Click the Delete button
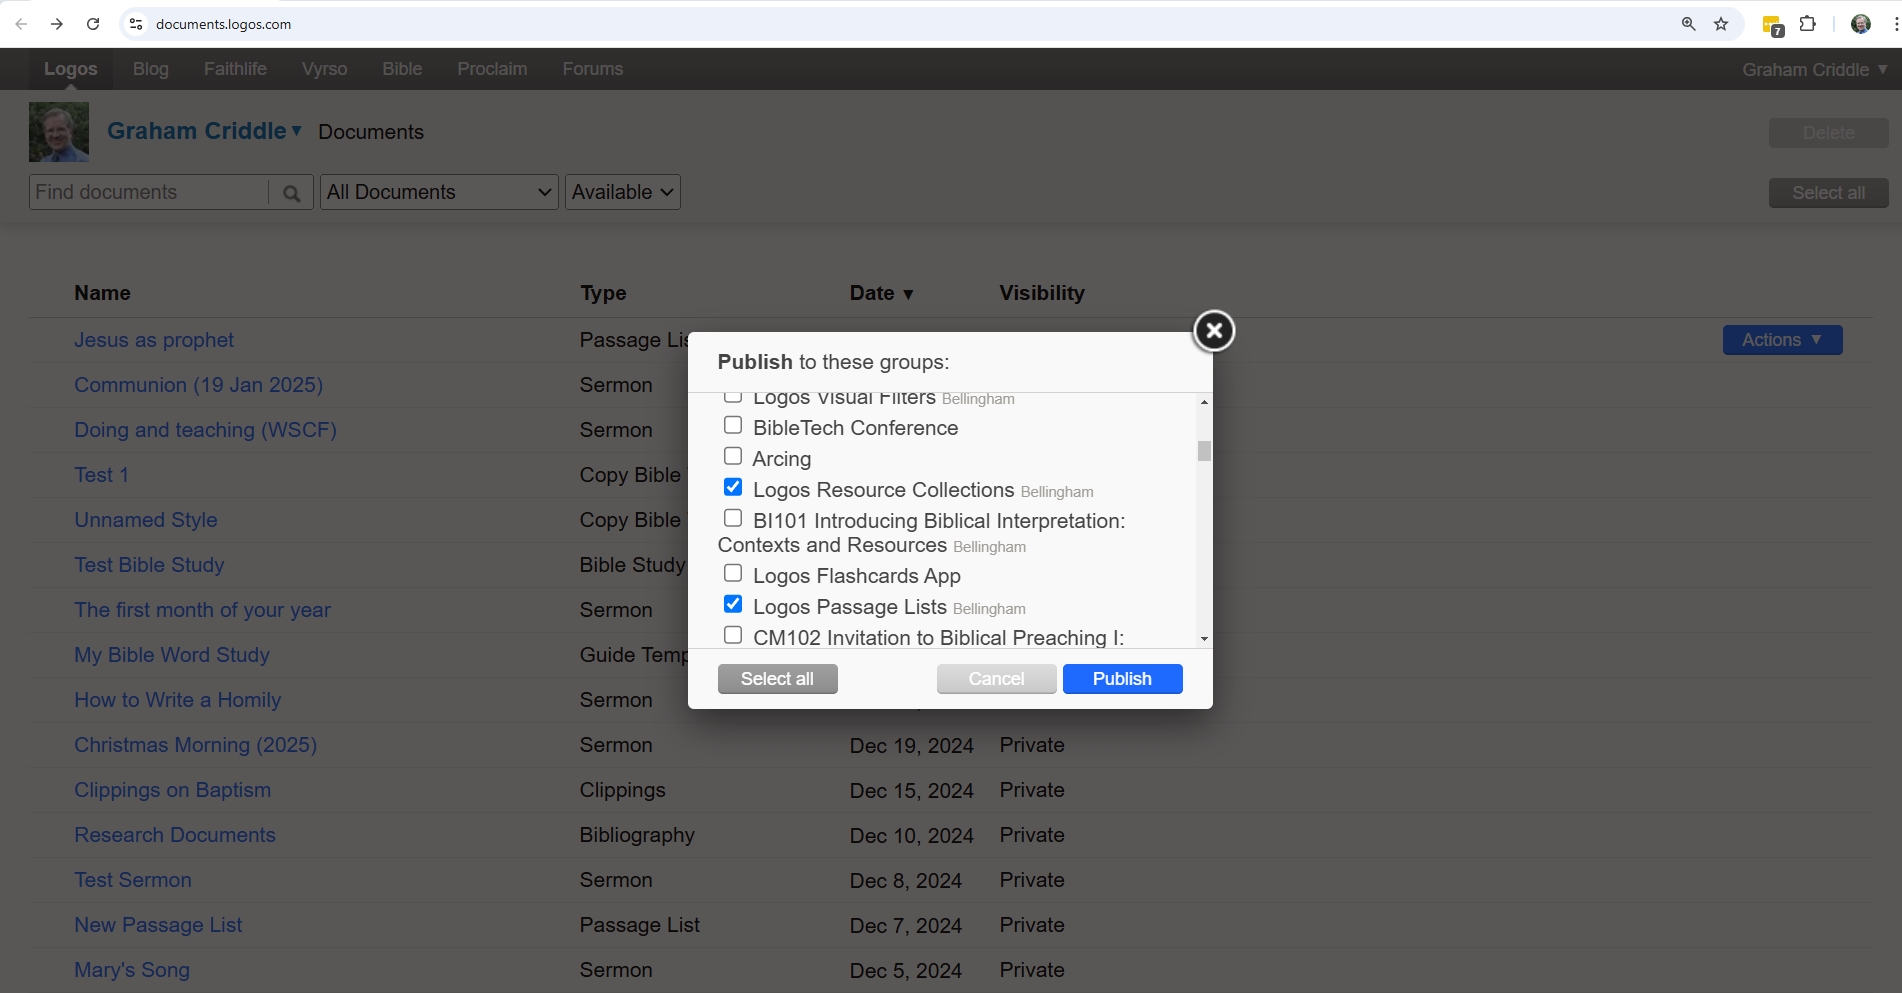1902x993 pixels. coord(1828,133)
